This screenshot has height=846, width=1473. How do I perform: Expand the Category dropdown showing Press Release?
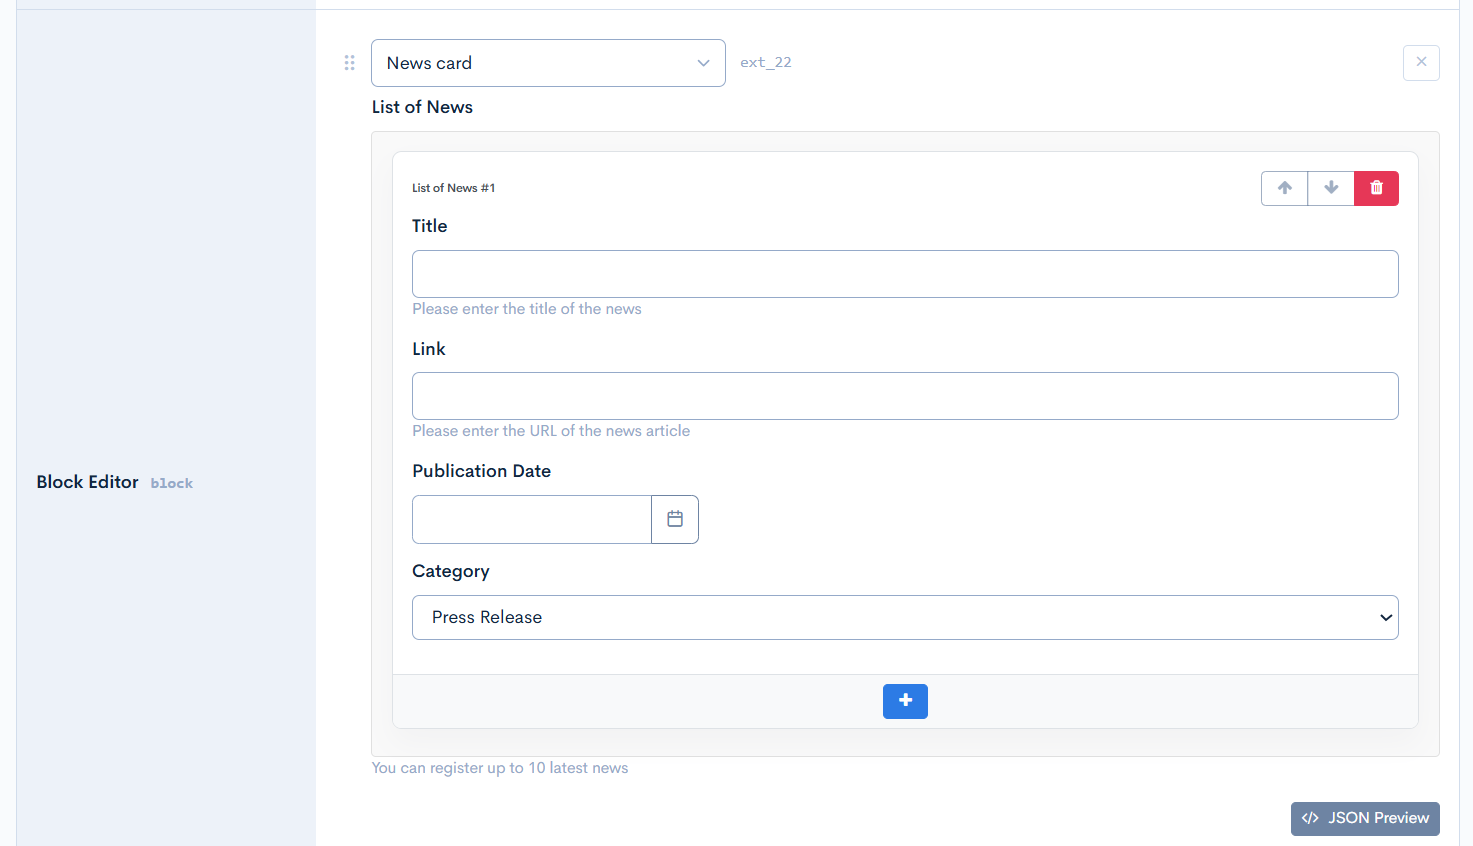(x=904, y=618)
